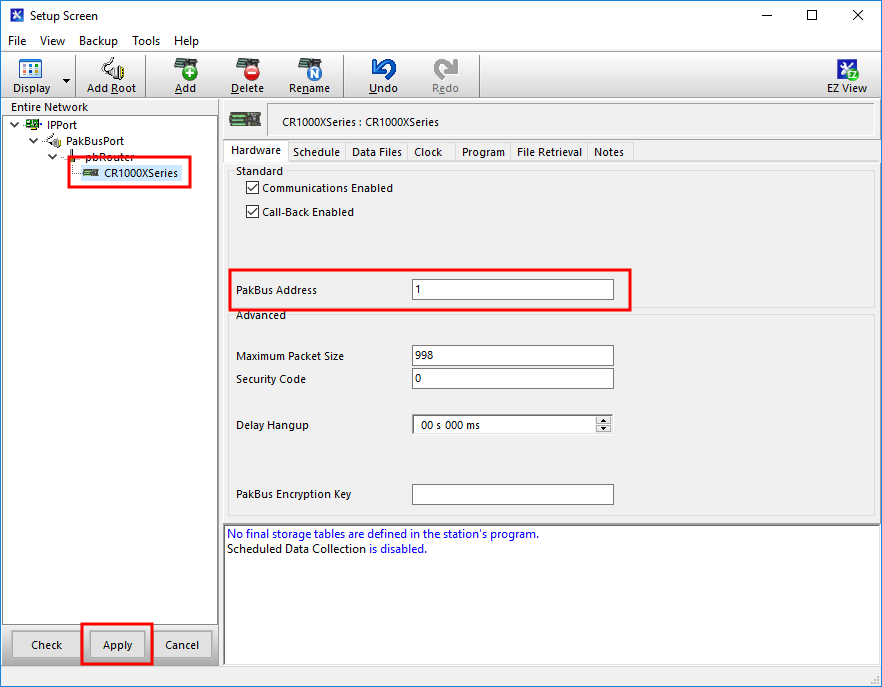Open the Backup menu
882x687 pixels.
tap(98, 41)
